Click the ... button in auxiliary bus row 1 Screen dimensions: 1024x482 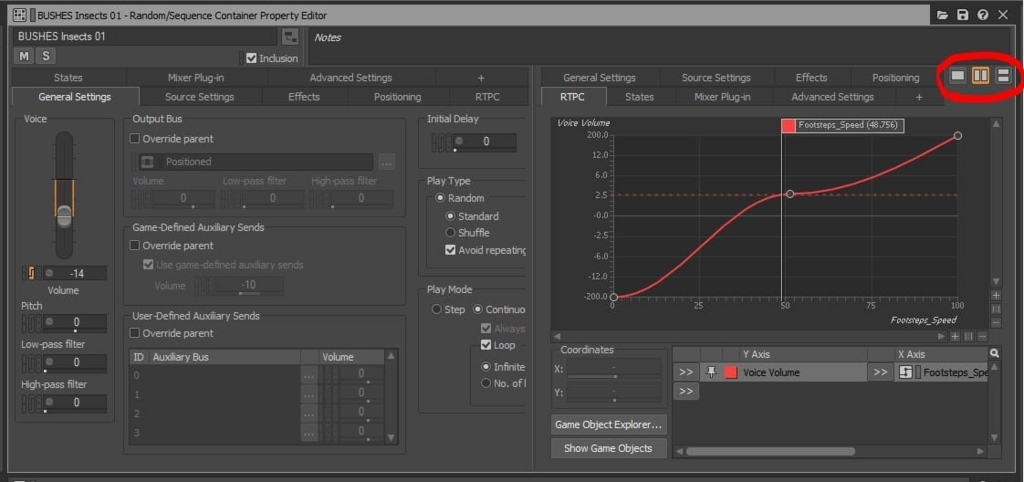click(310, 394)
